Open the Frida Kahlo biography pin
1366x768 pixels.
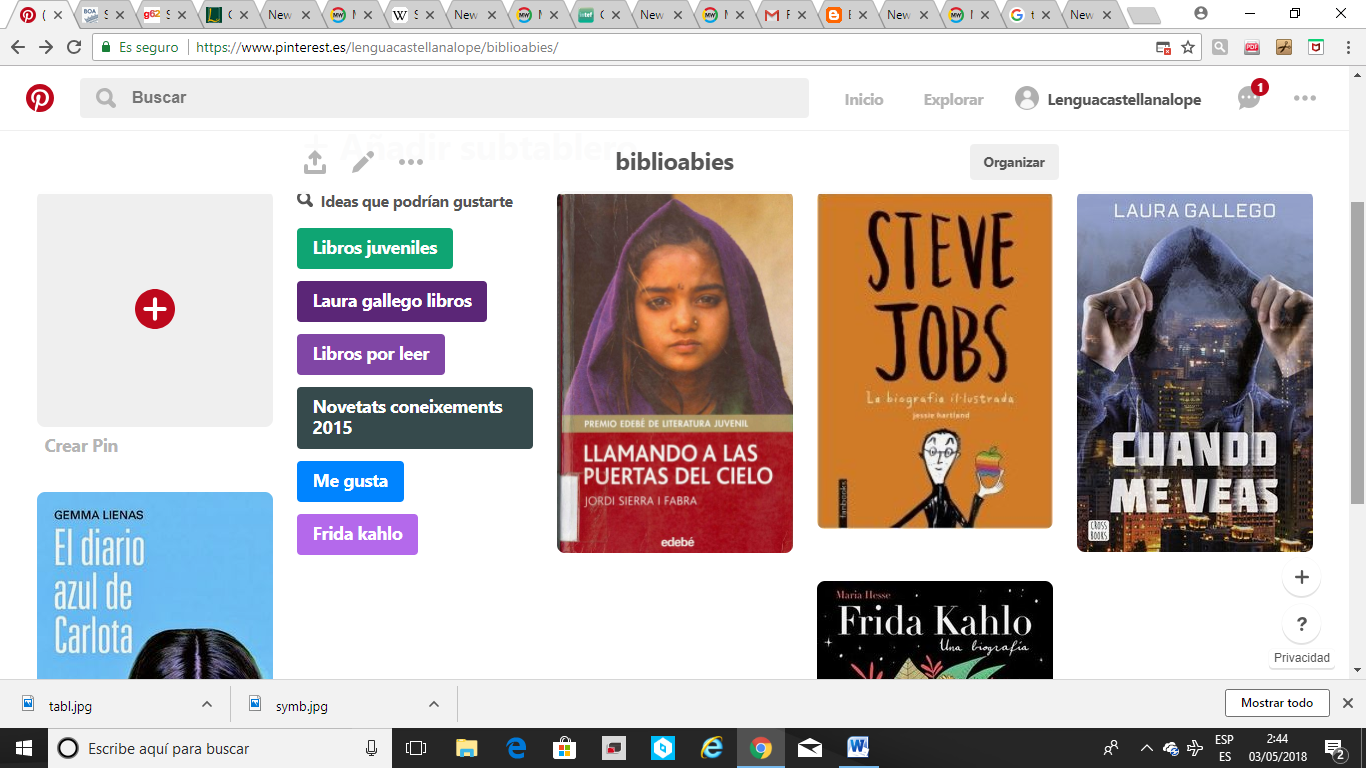click(935, 630)
